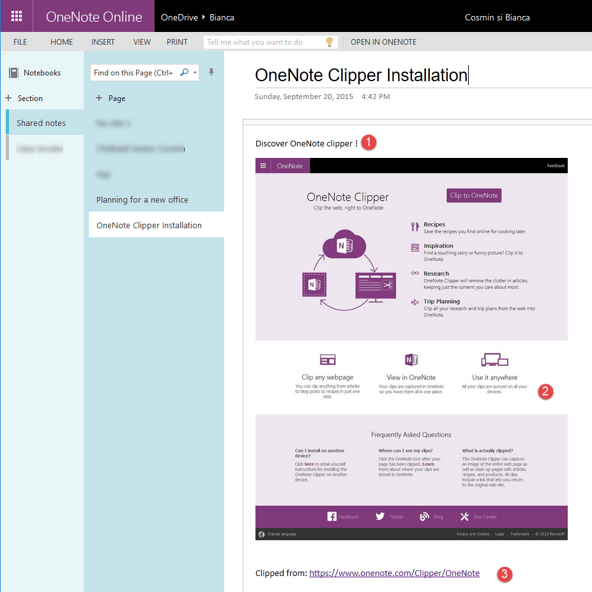Click the Notebooks label
This screenshot has height=592, width=592.
(x=42, y=73)
